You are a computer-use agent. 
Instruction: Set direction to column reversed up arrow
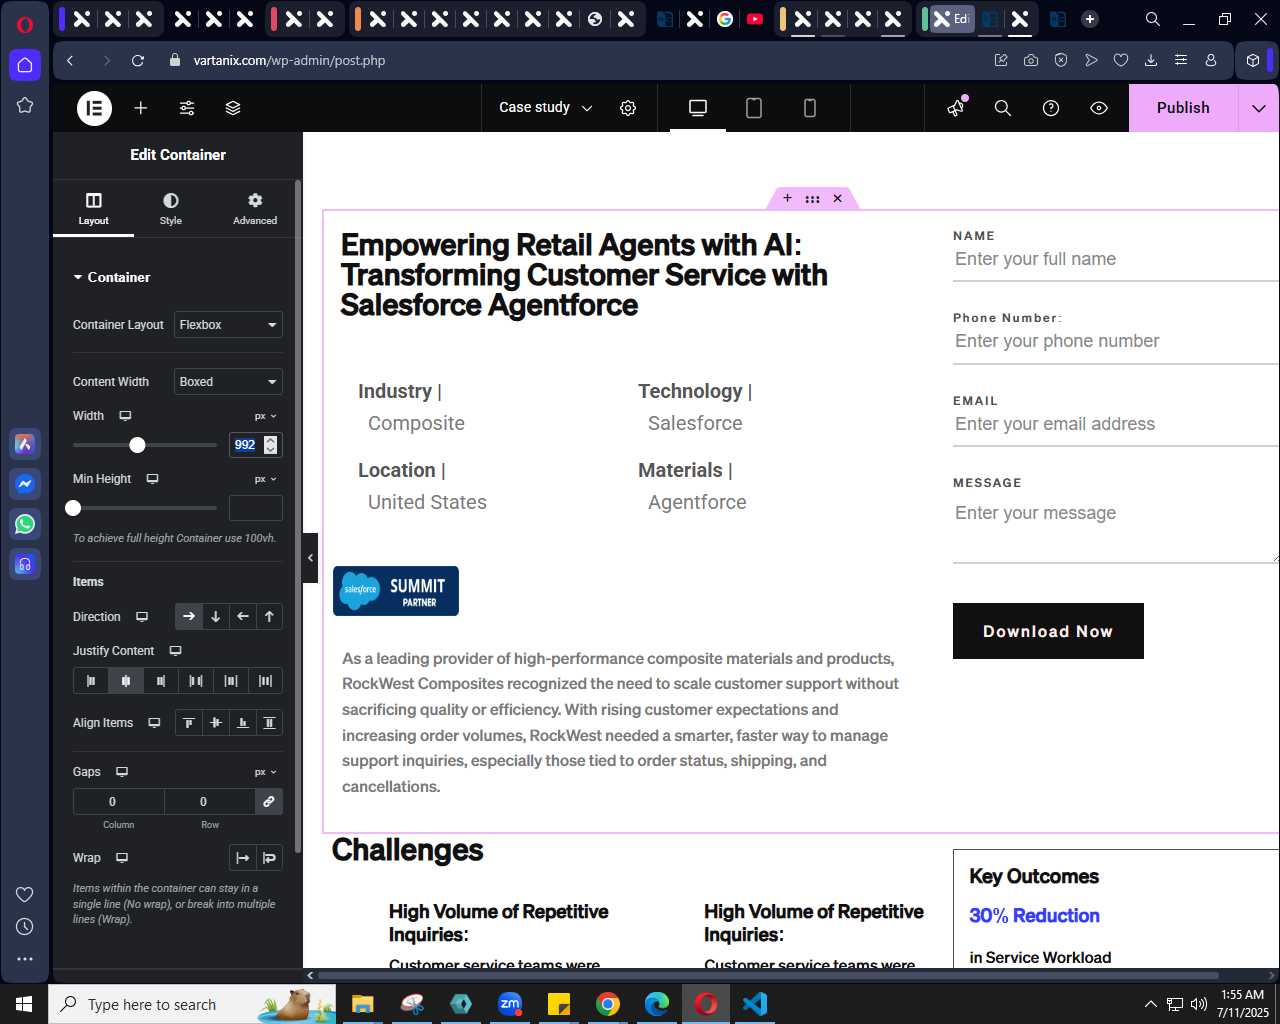point(270,617)
